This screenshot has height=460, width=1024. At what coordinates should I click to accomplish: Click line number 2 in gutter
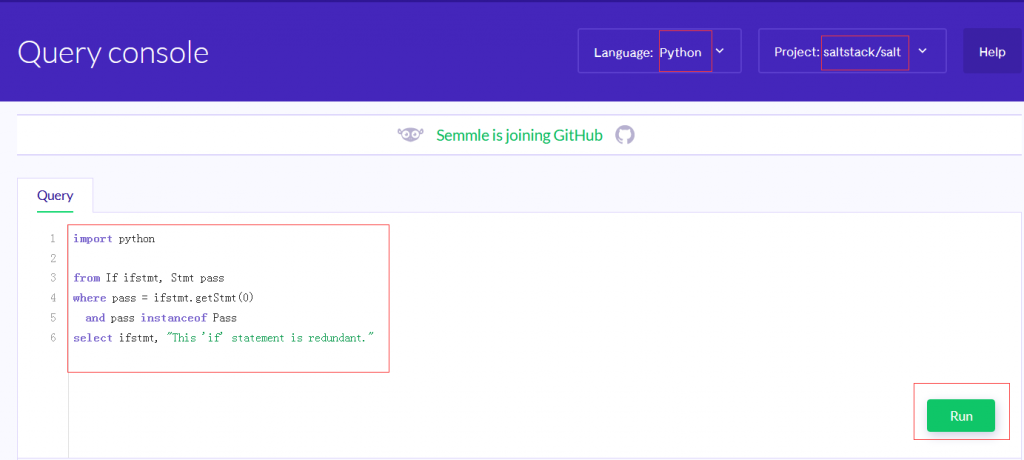pos(52,259)
